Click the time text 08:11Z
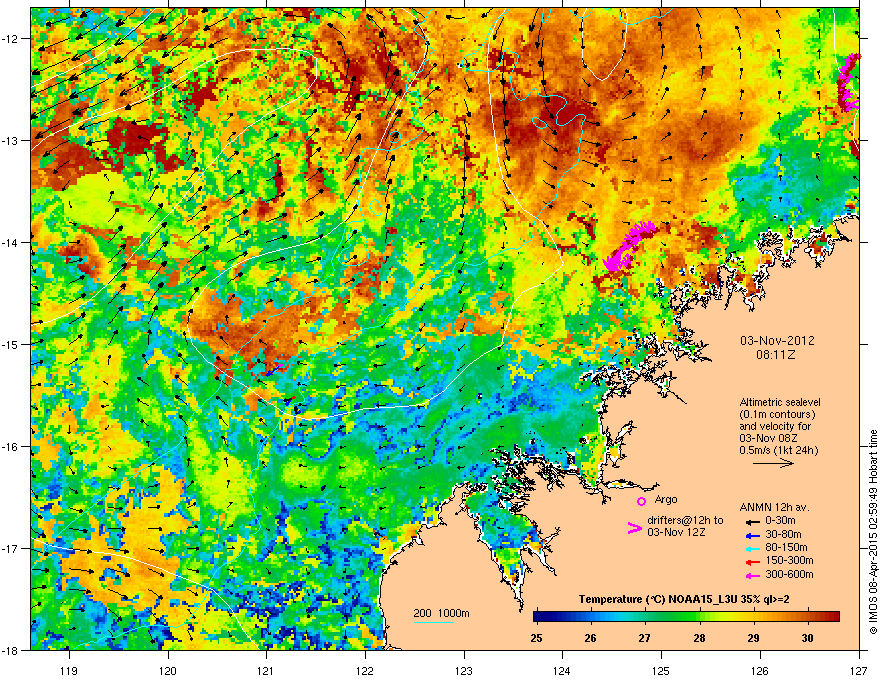 776,355
